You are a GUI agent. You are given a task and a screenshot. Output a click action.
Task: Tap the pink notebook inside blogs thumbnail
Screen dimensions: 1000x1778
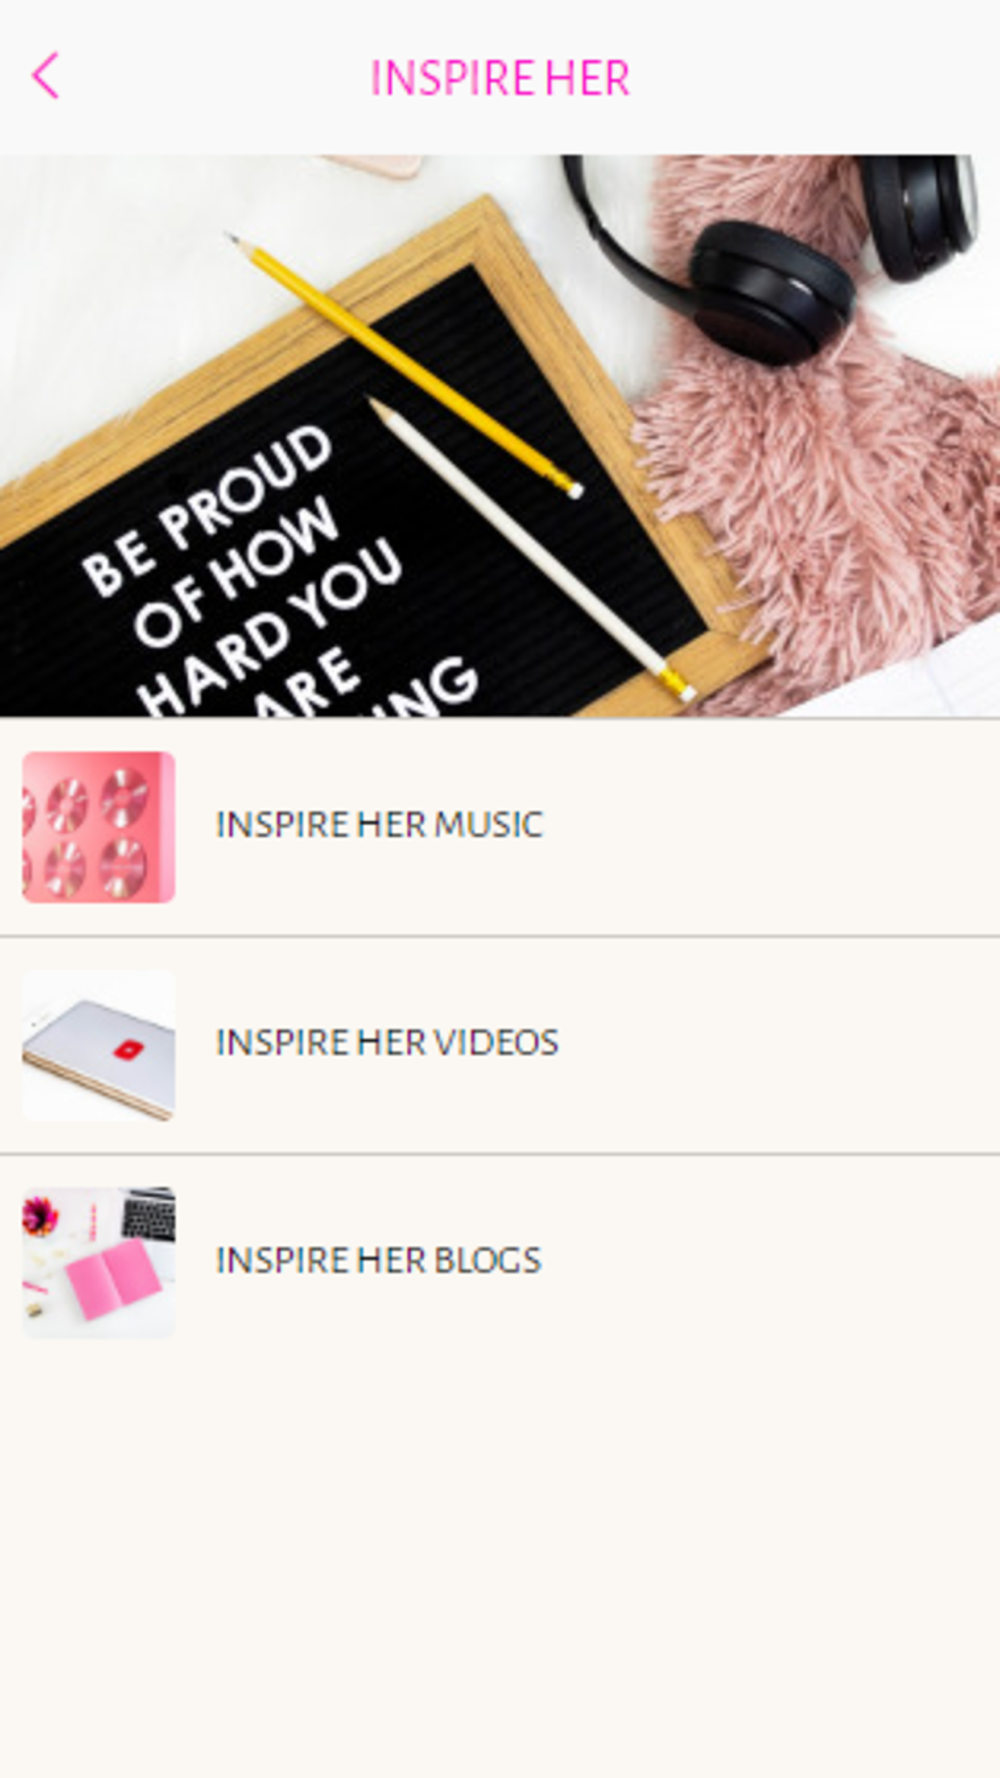click(x=112, y=1280)
